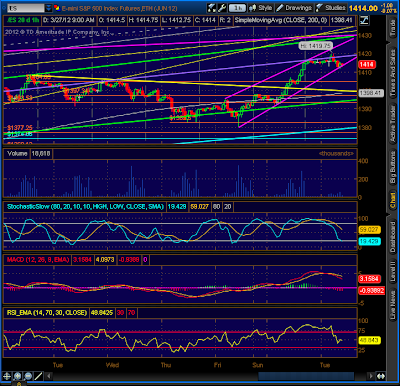Click the 1h timeframe button

[238, 8]
